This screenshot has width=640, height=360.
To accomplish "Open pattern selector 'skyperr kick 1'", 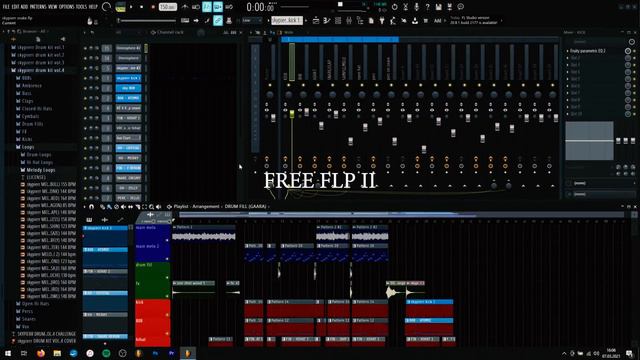I will pos(287,20).
